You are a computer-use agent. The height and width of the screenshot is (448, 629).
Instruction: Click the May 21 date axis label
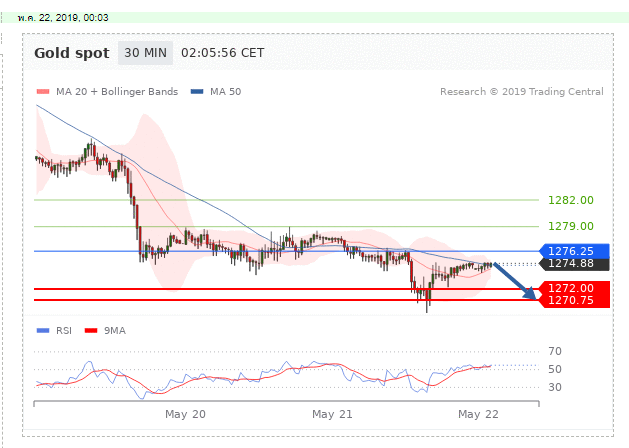coord(332,414)
